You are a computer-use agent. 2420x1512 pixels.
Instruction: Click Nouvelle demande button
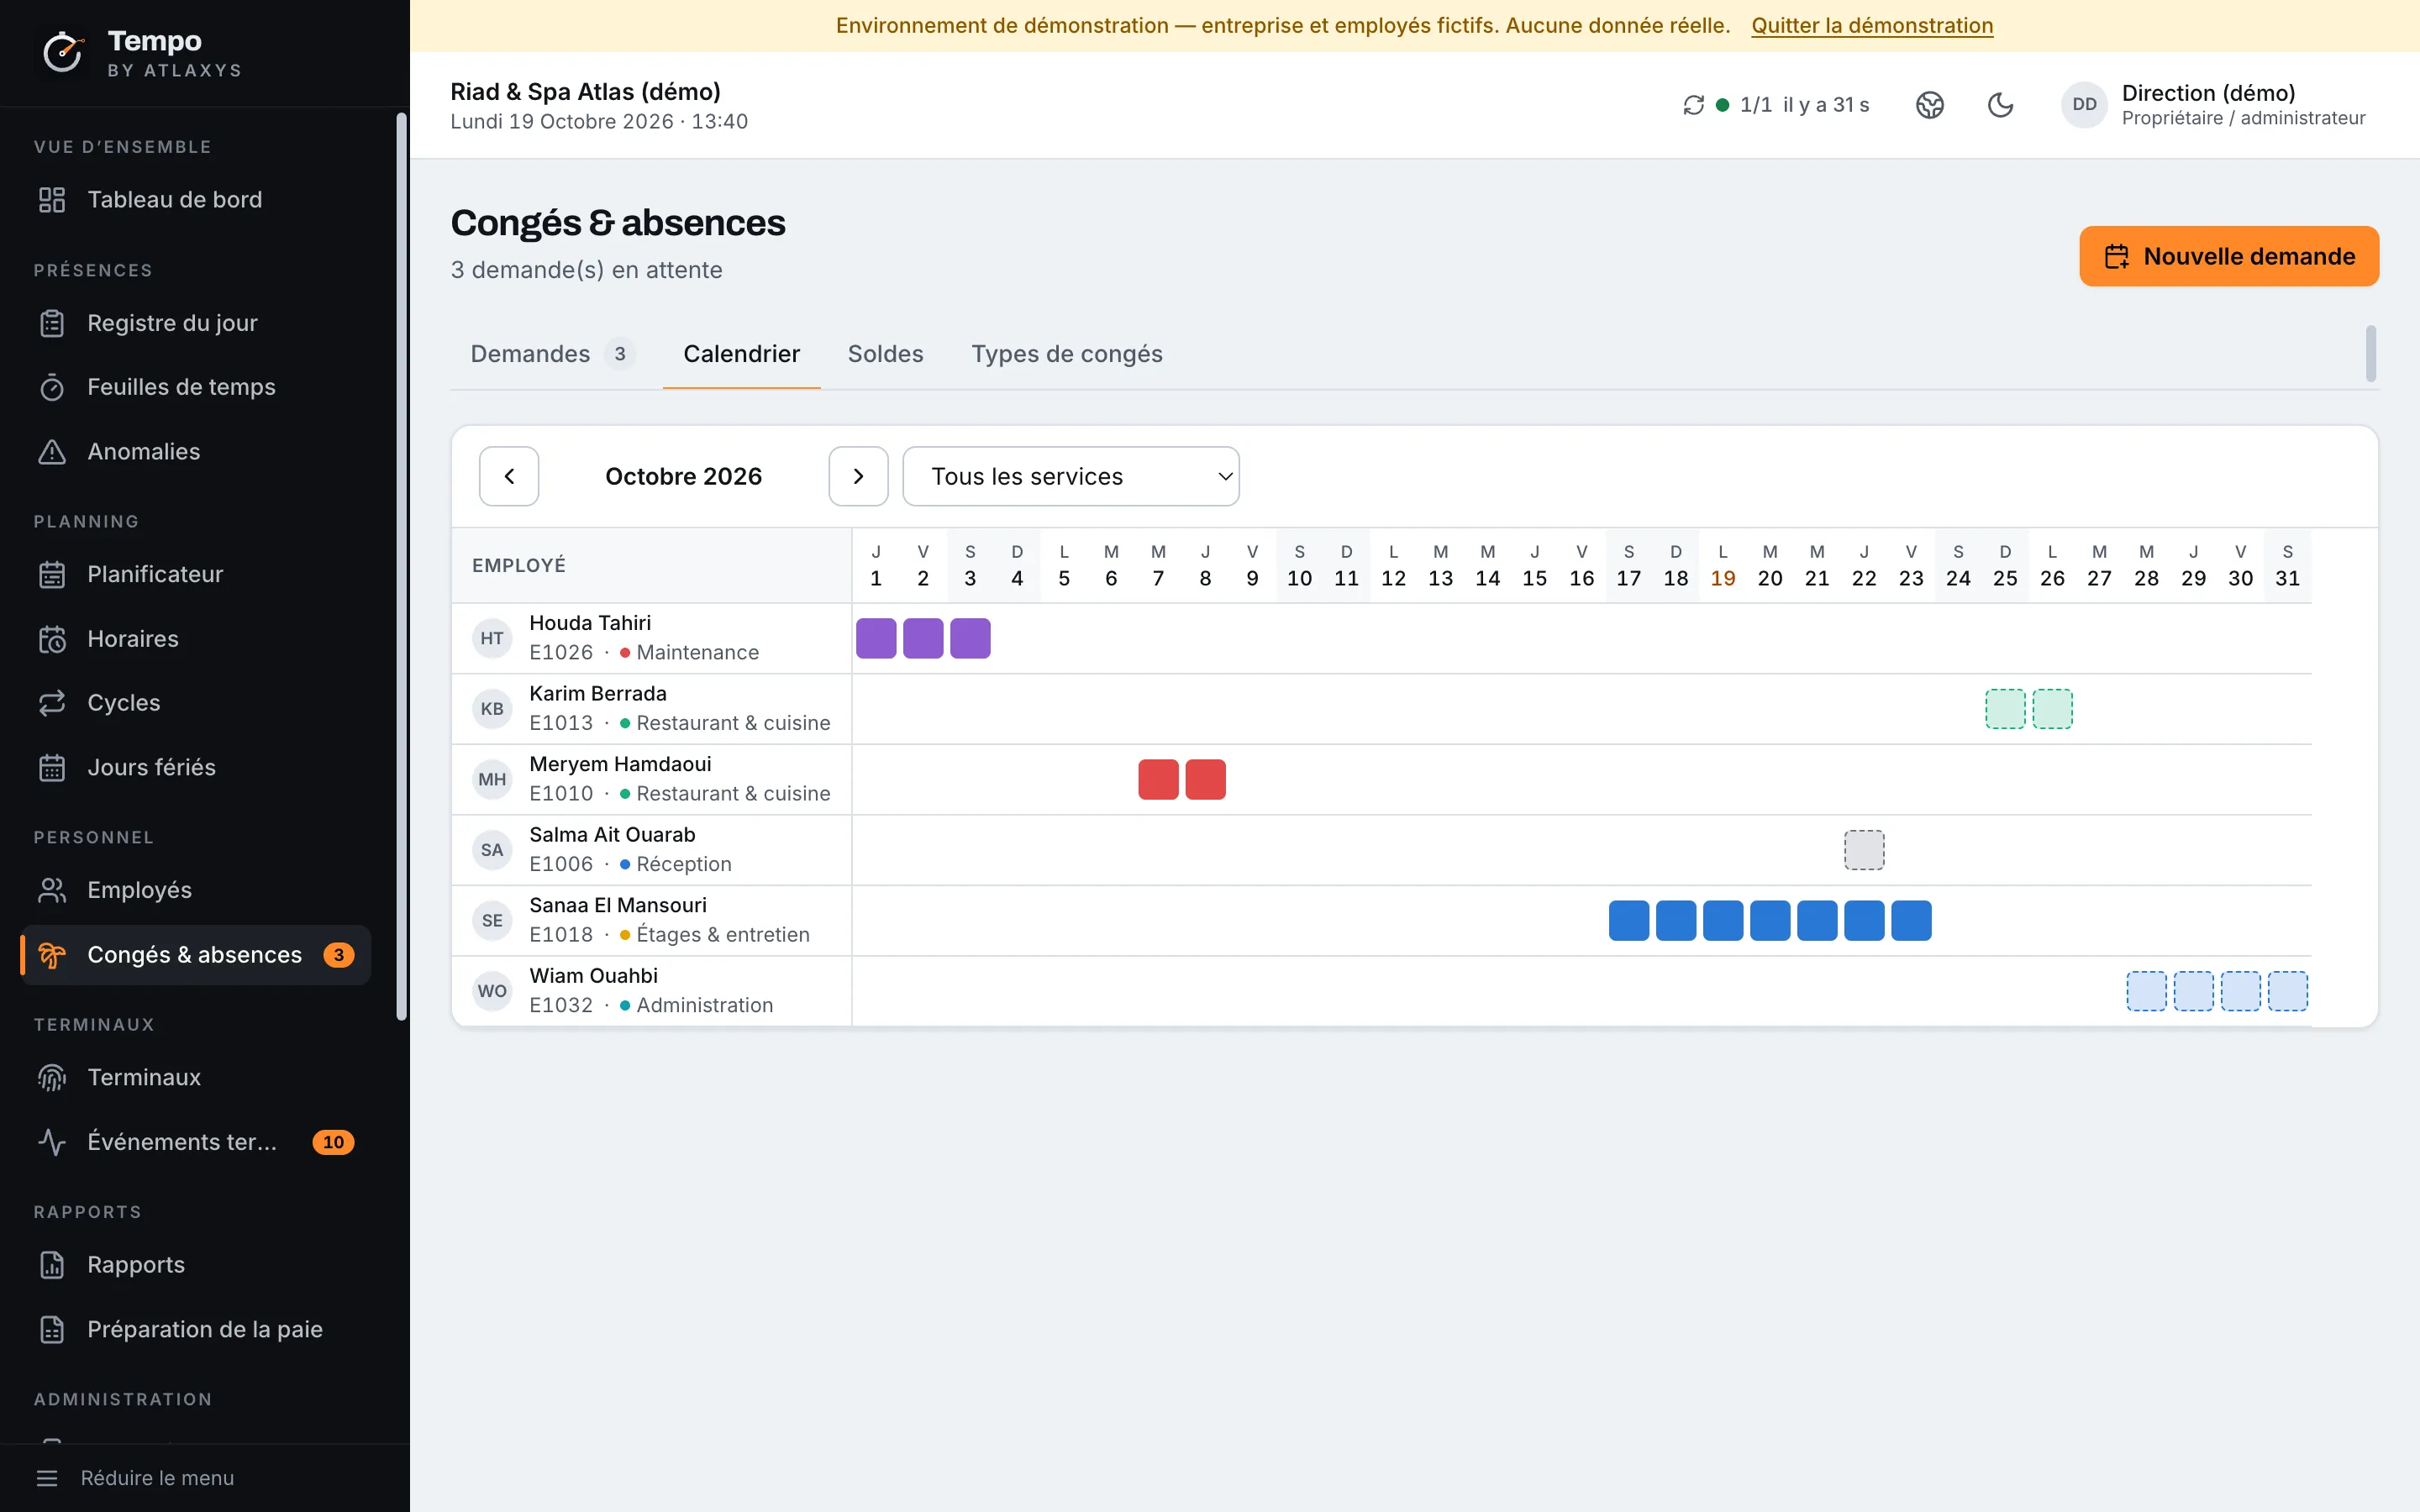tap(2229, 256)
